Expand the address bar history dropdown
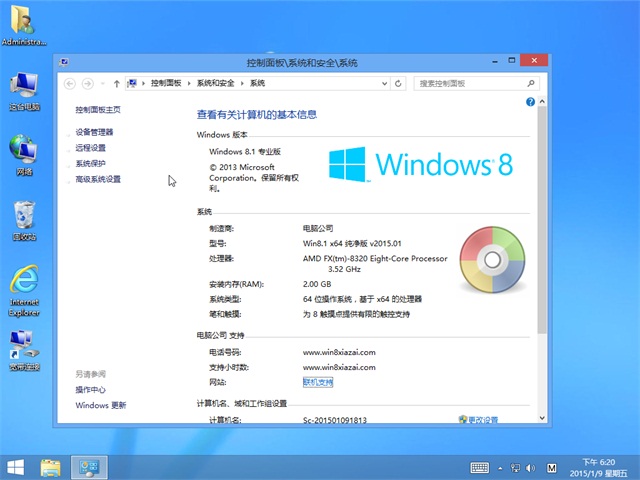Viewport: 640px width, 480px height. pyautogui.click(x=384, y=84)
